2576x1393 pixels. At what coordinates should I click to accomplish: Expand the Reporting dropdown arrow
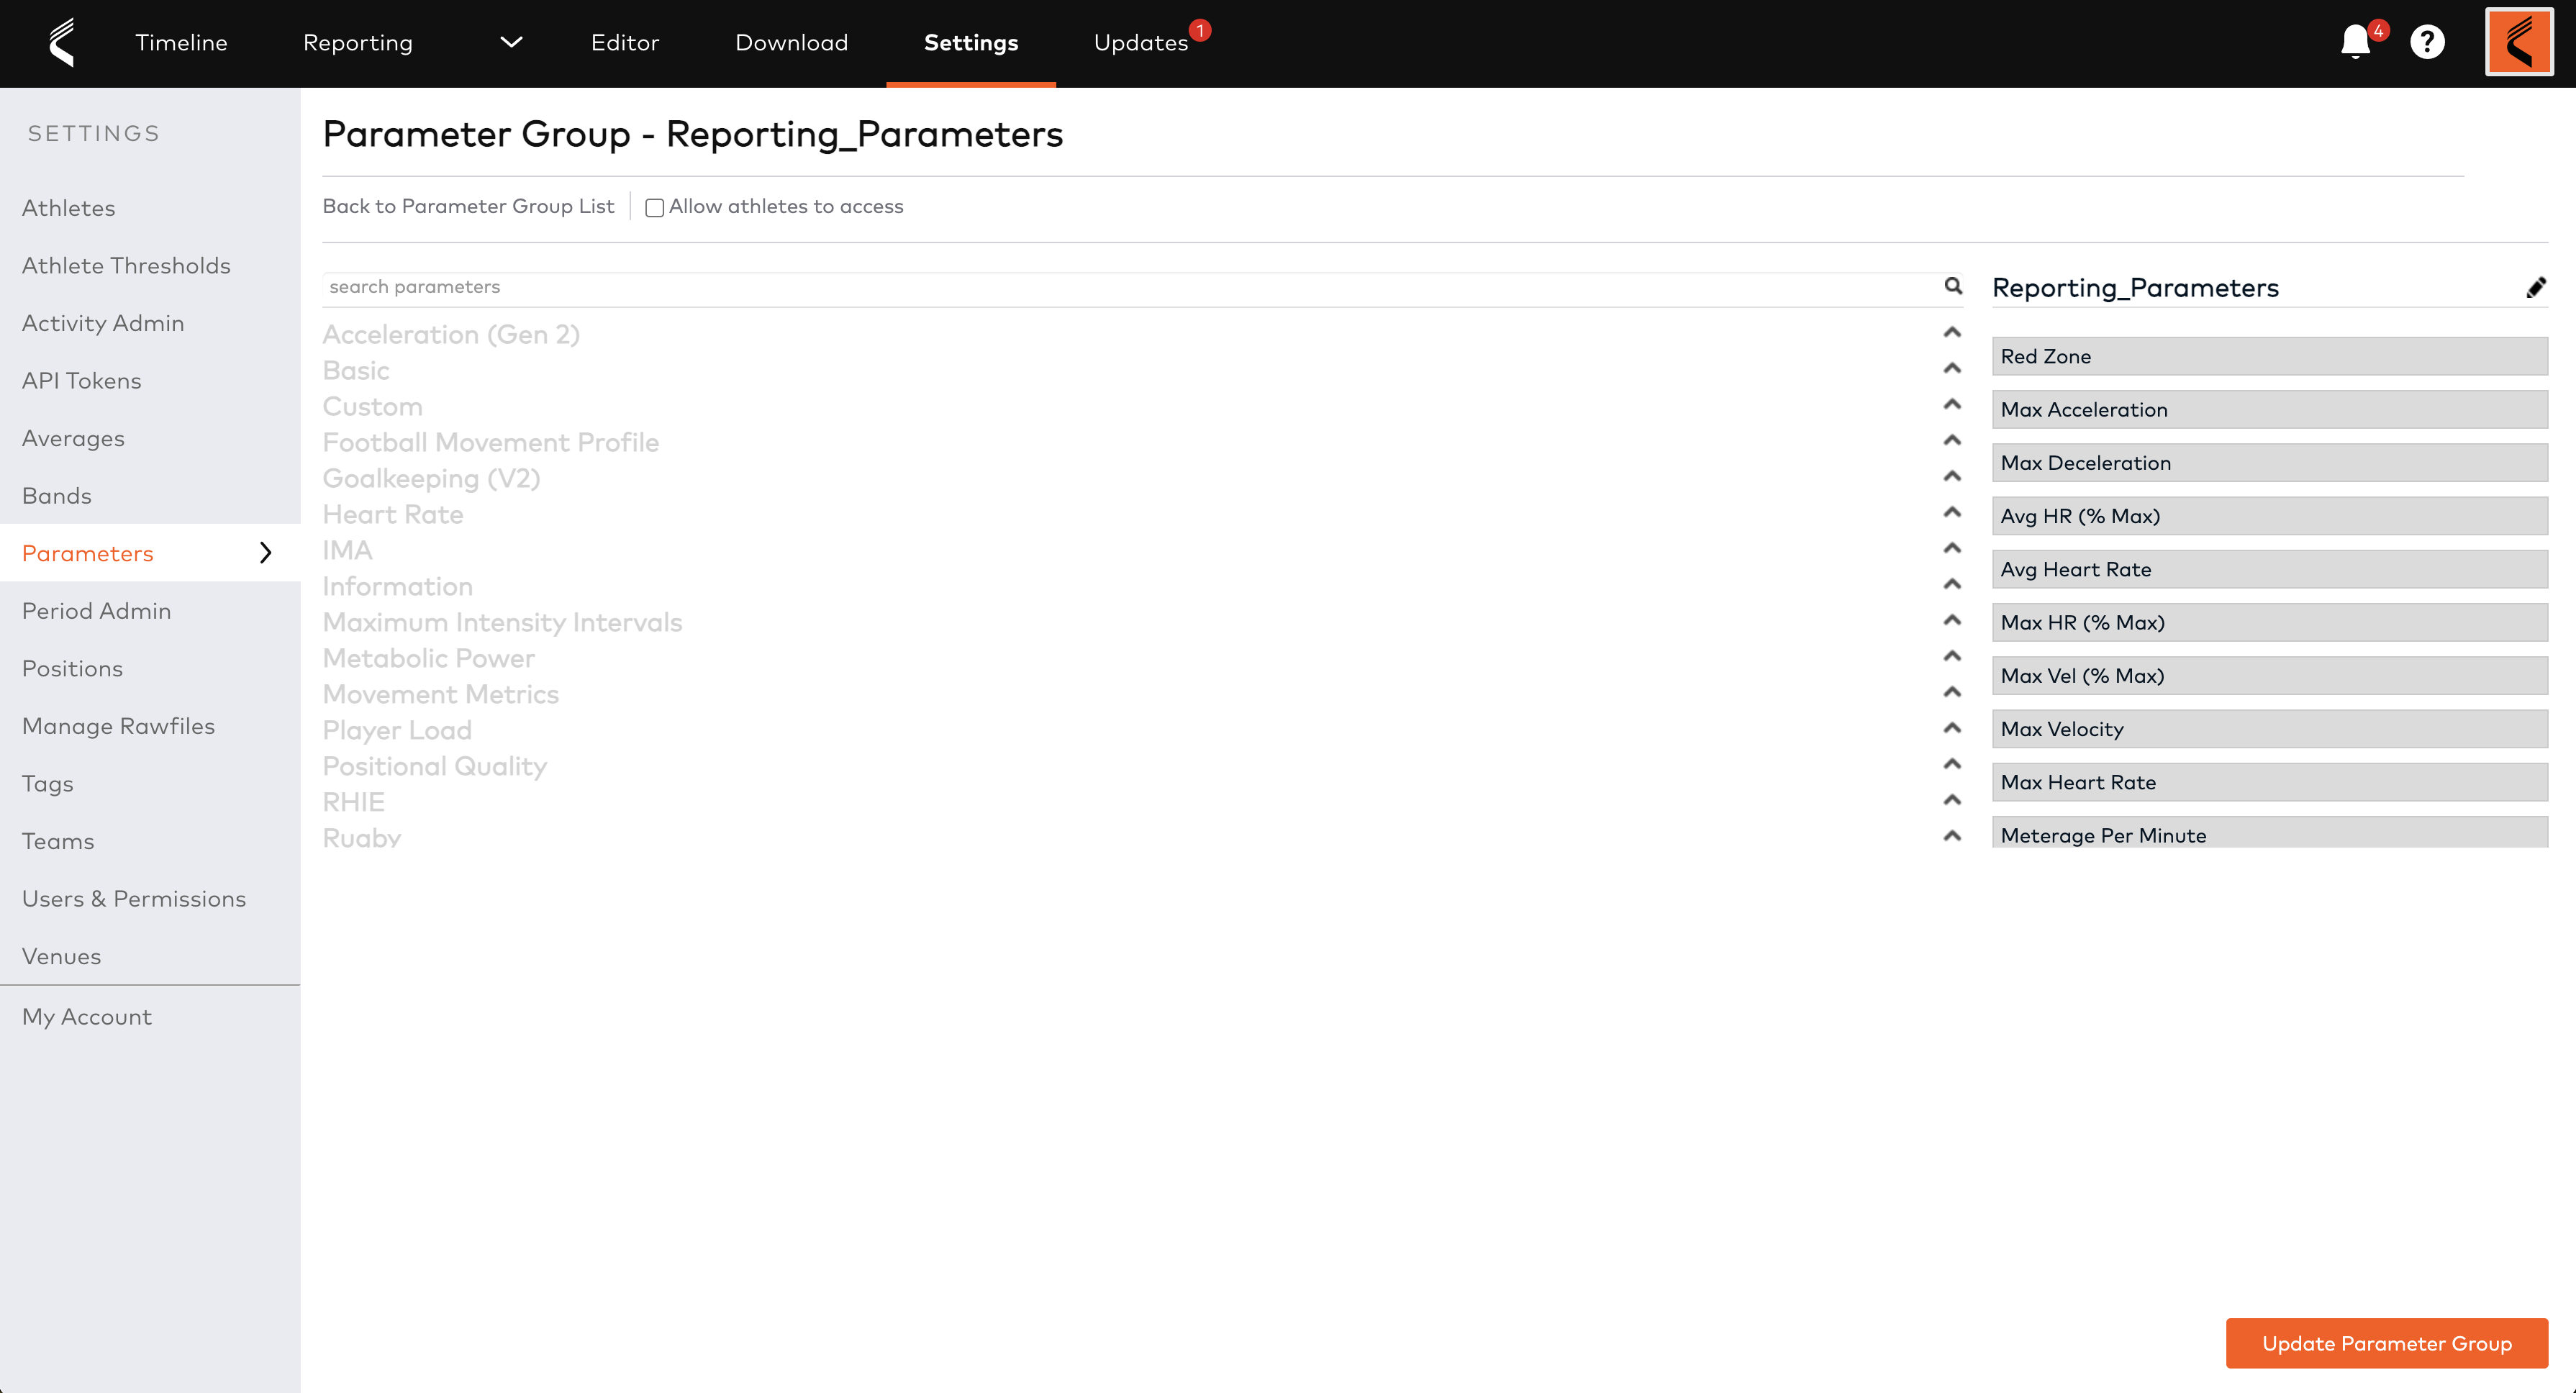click(511, 42)
